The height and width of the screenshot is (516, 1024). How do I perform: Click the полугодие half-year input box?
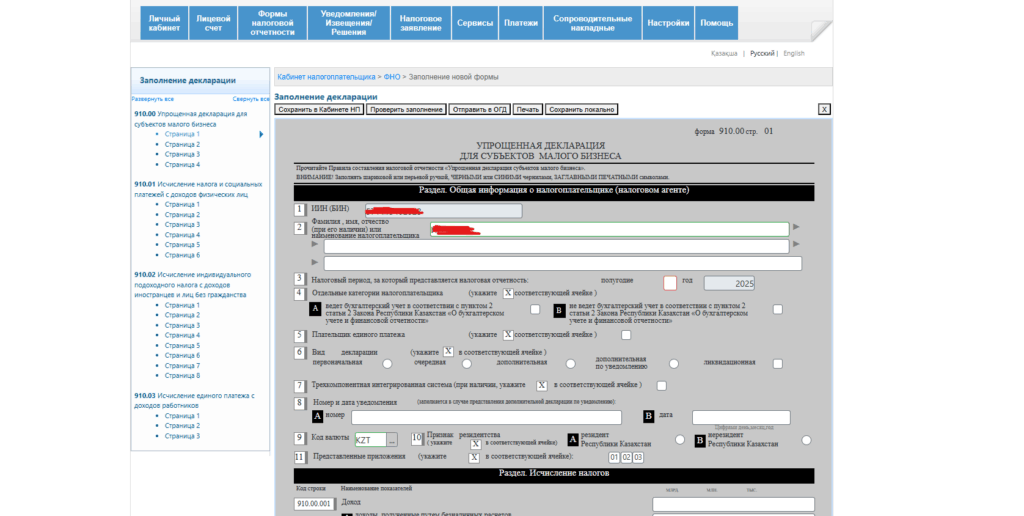pyautogui.click(x=670, y=283)
